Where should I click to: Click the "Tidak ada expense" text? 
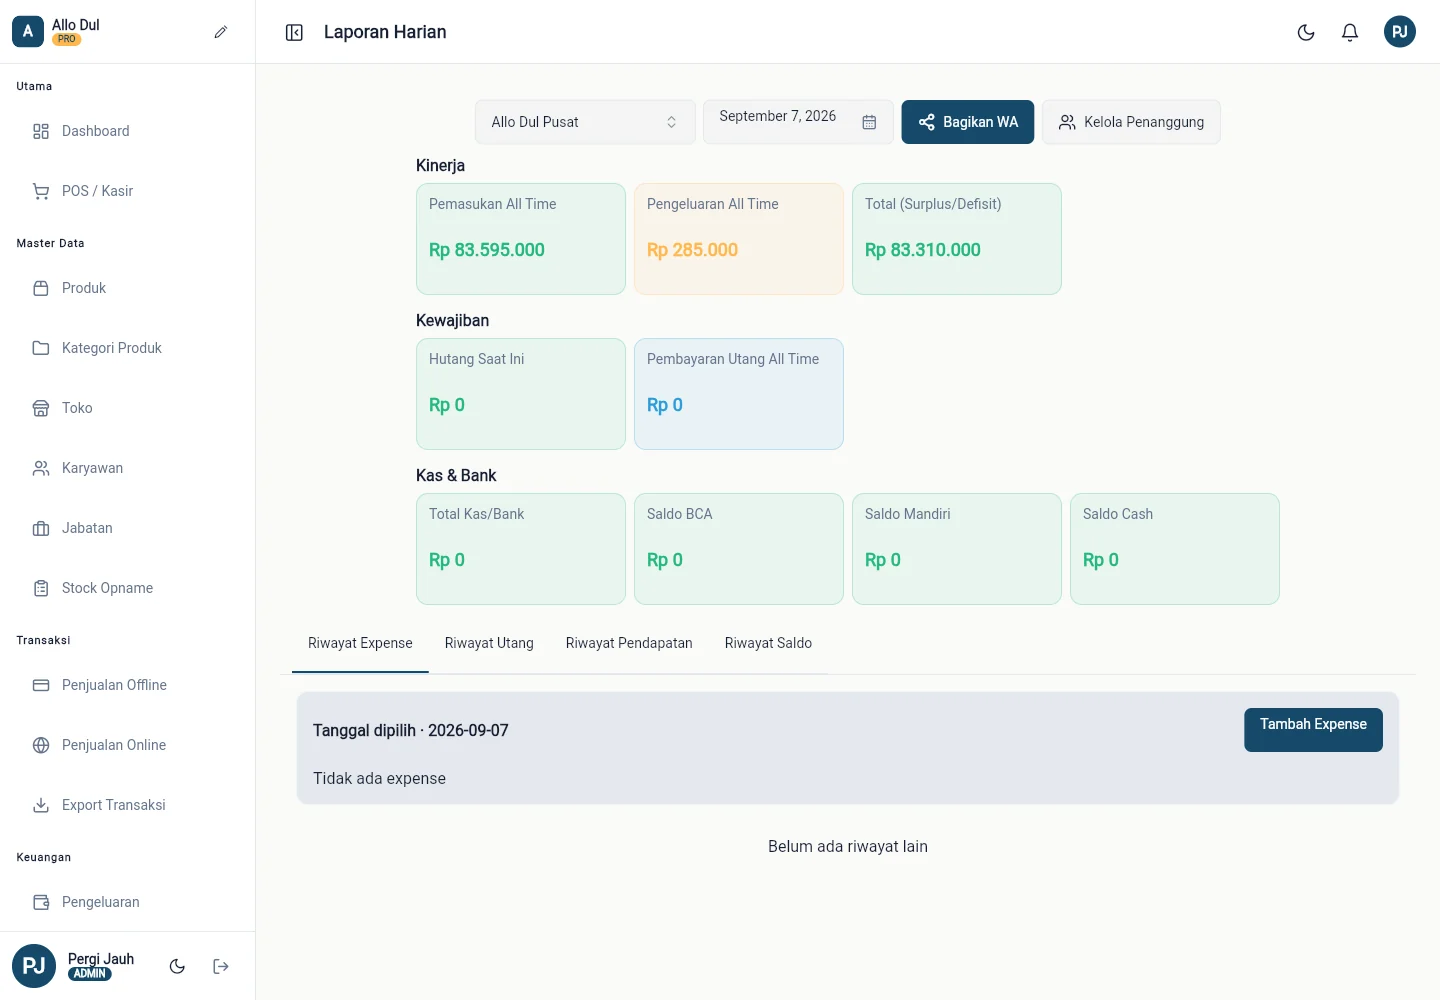(x=379, y=779)
